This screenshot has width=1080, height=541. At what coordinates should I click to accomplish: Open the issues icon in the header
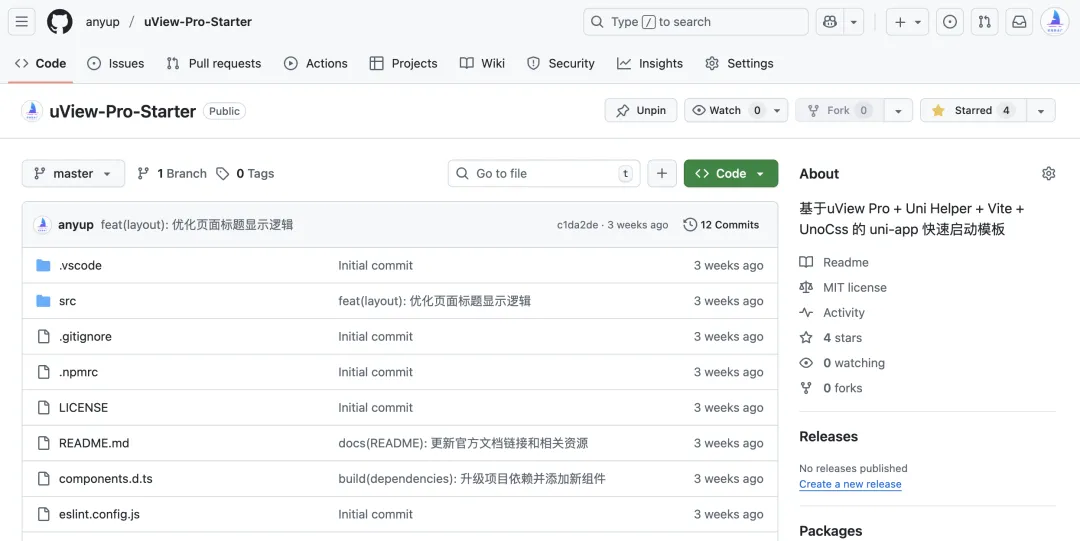tap(950, 22)
